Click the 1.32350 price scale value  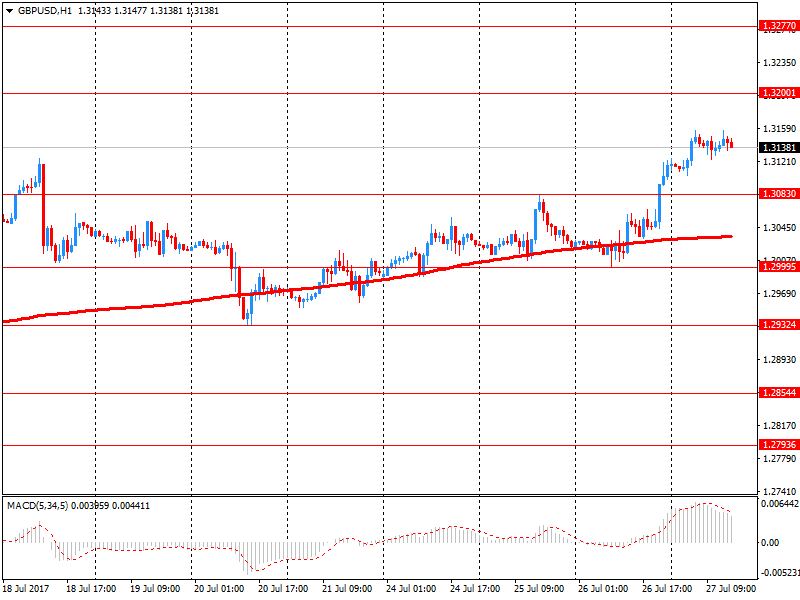pyautogui.click(x=780, y=63)
